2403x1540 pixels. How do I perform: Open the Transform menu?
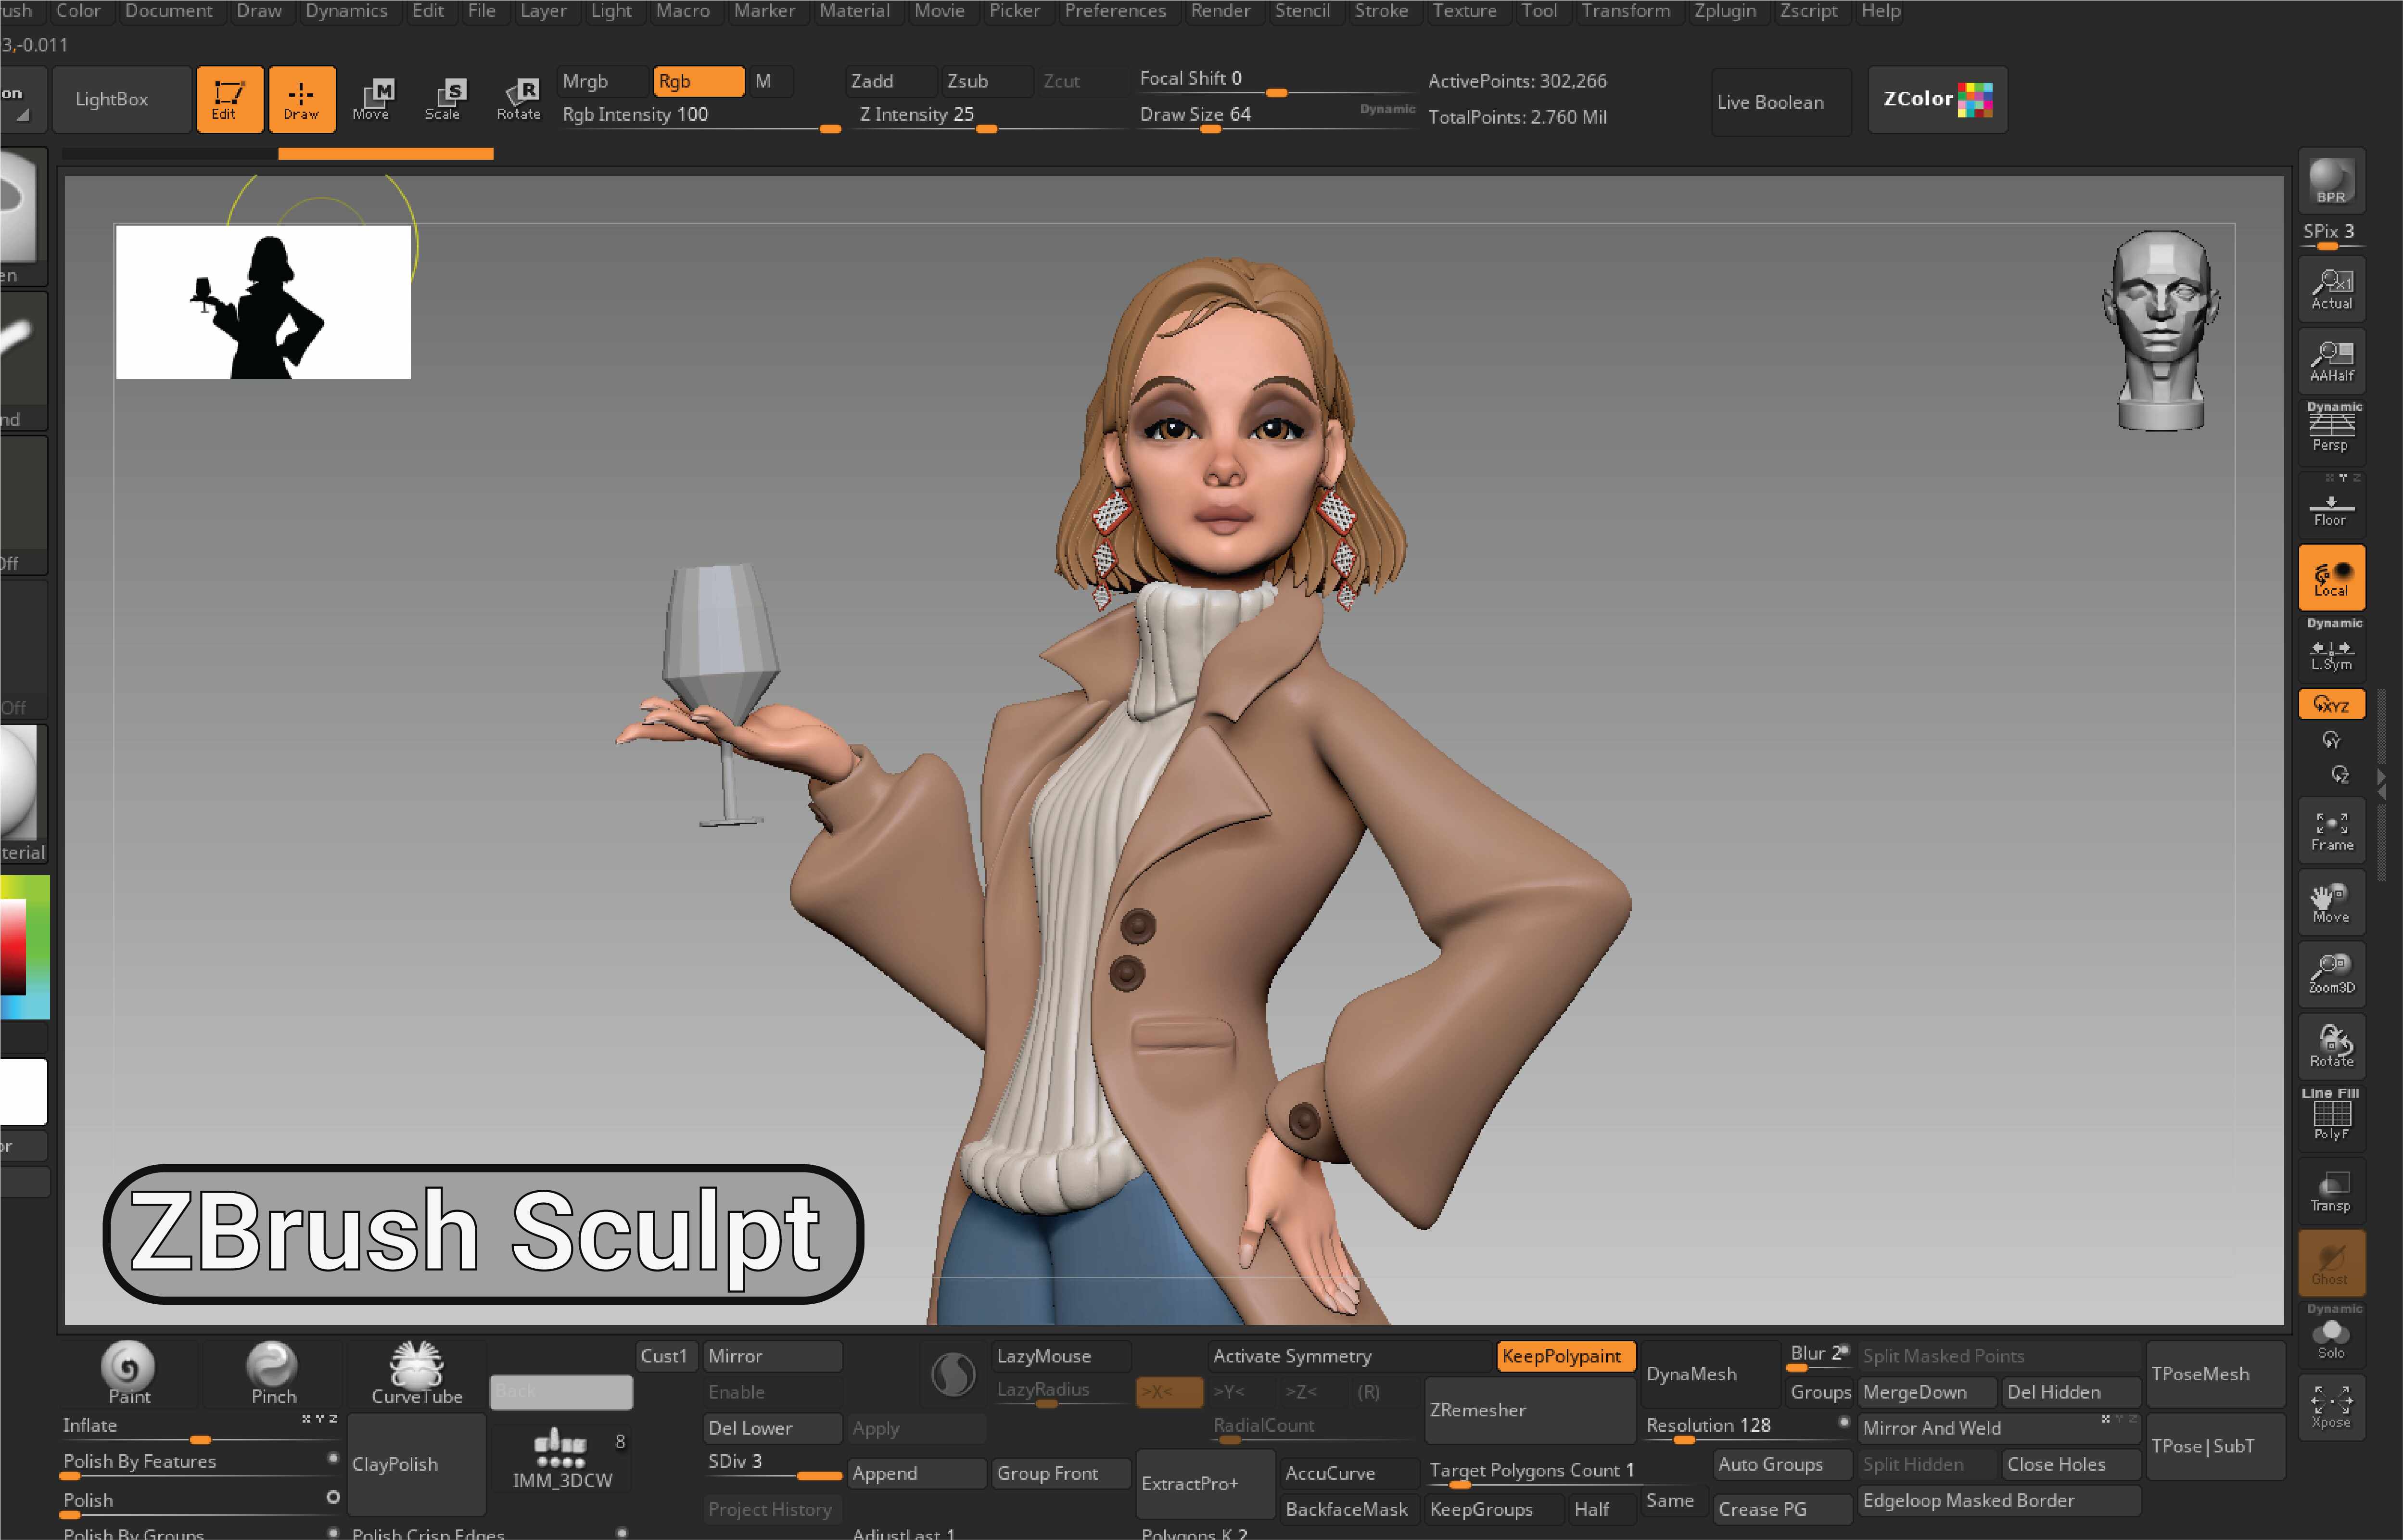click(x=1625, y=11)
